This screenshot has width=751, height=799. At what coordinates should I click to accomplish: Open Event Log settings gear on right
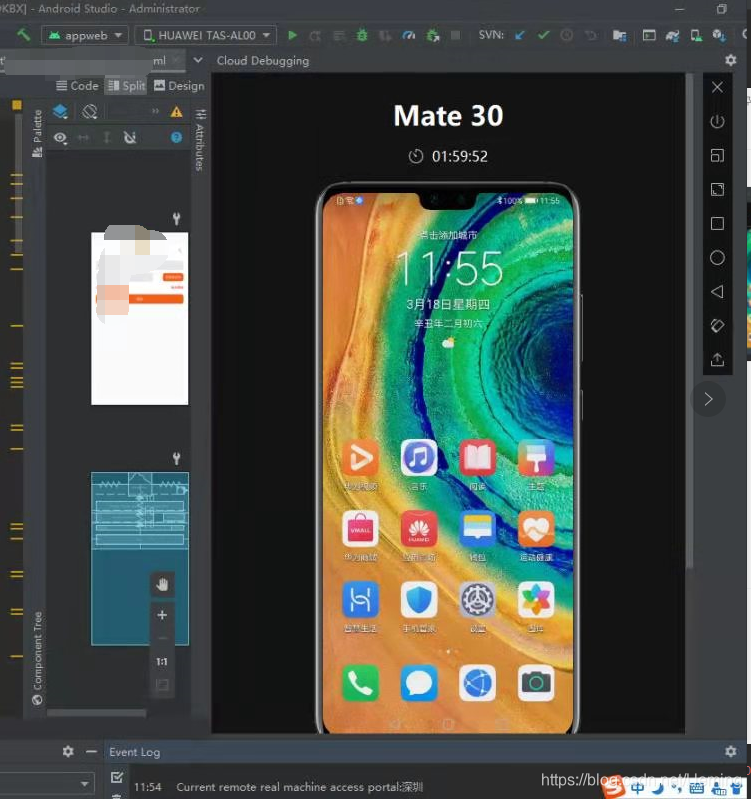click(x=731, y=752)
